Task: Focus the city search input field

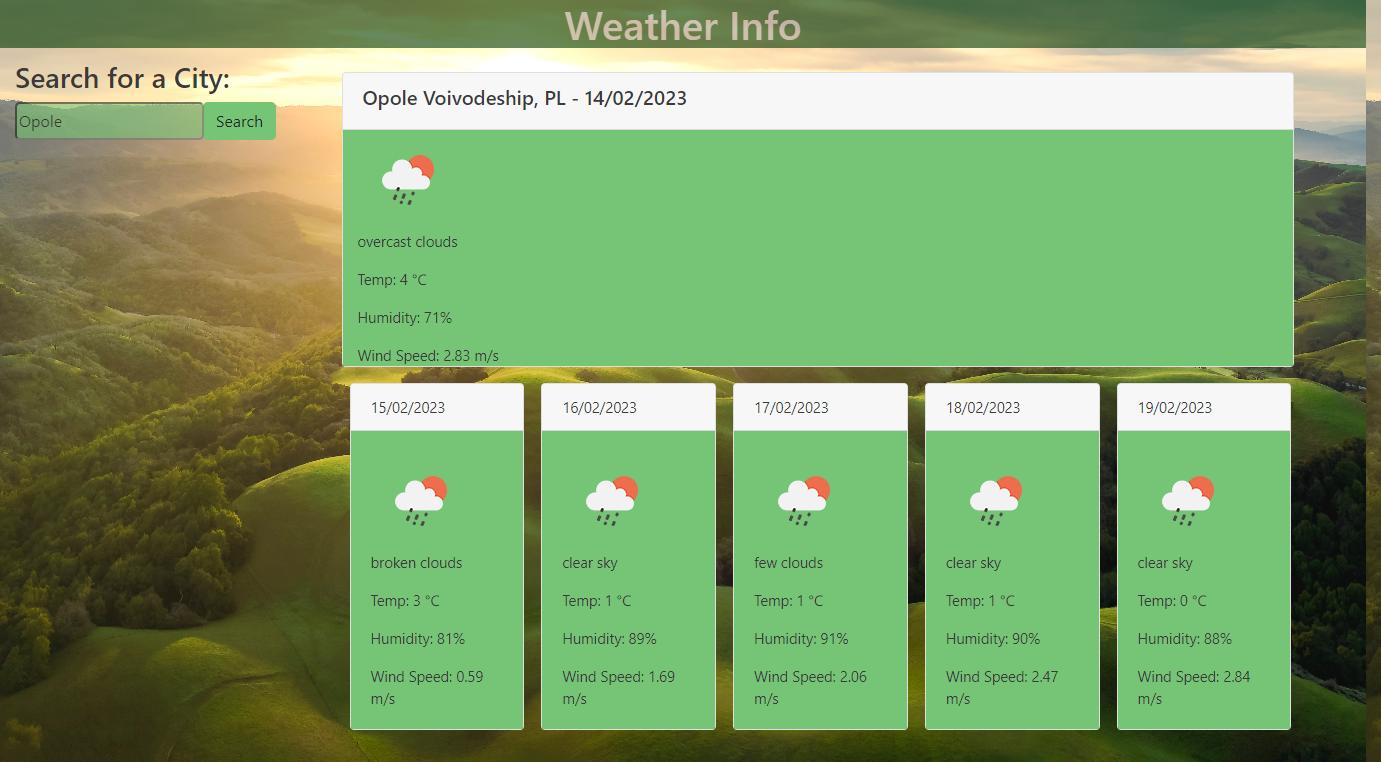Action: coord(109,121)
